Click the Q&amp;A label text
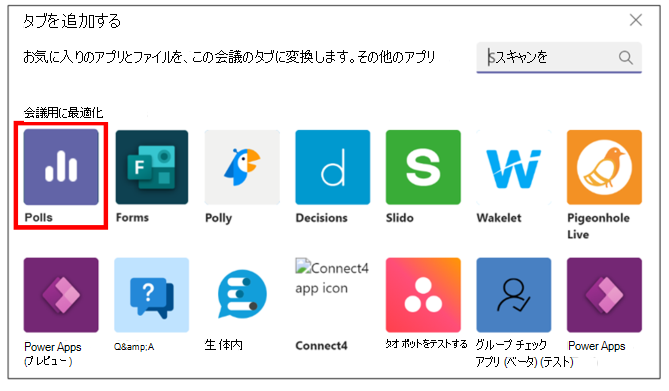 coord(134,347)
